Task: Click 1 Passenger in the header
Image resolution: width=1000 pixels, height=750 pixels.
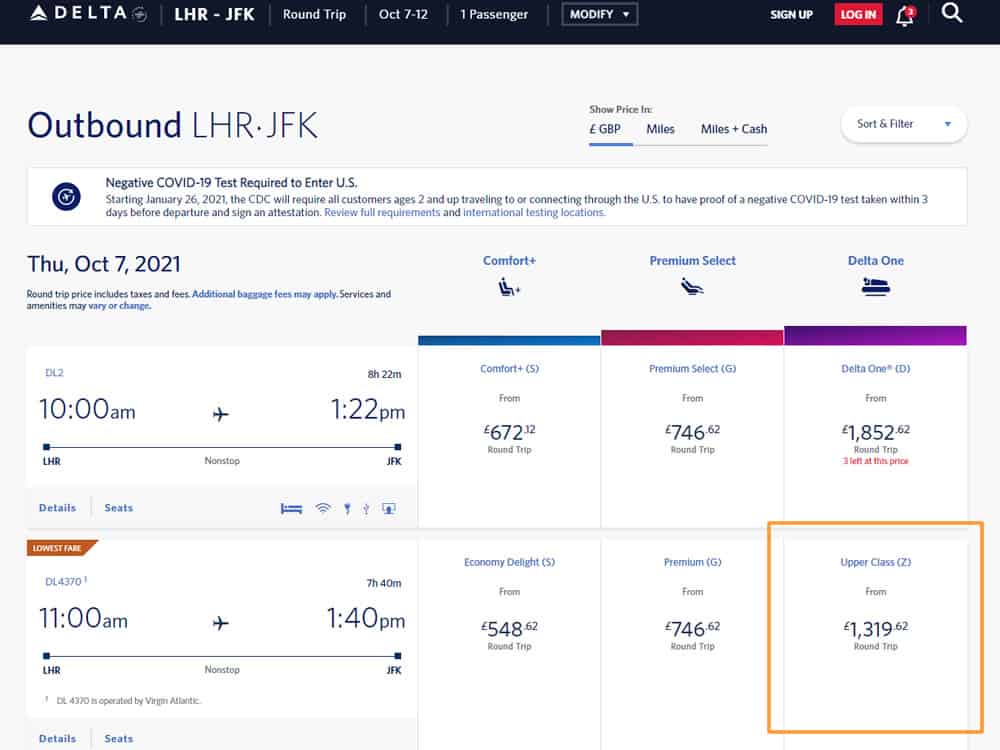Action: click(494, 14)
